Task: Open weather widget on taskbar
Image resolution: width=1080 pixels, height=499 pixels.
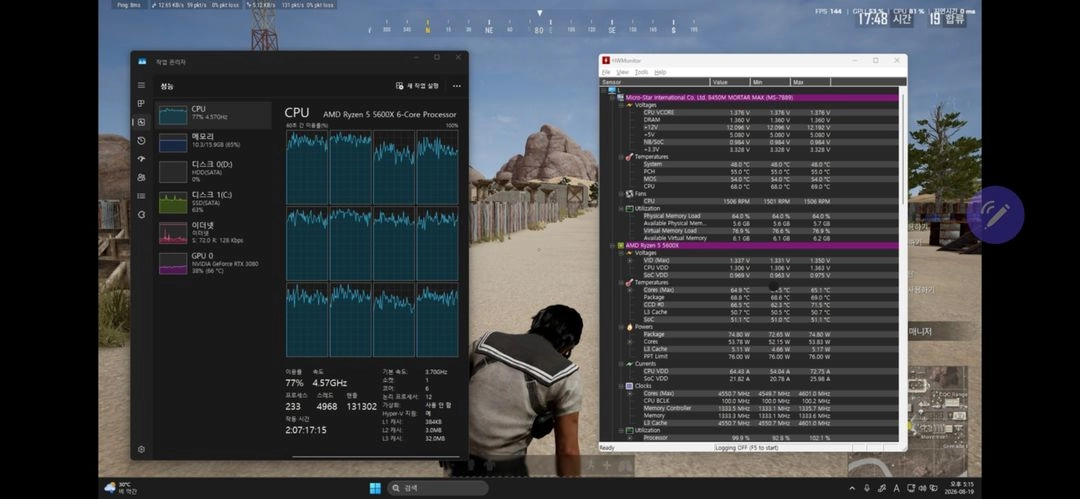Action: 120,488
